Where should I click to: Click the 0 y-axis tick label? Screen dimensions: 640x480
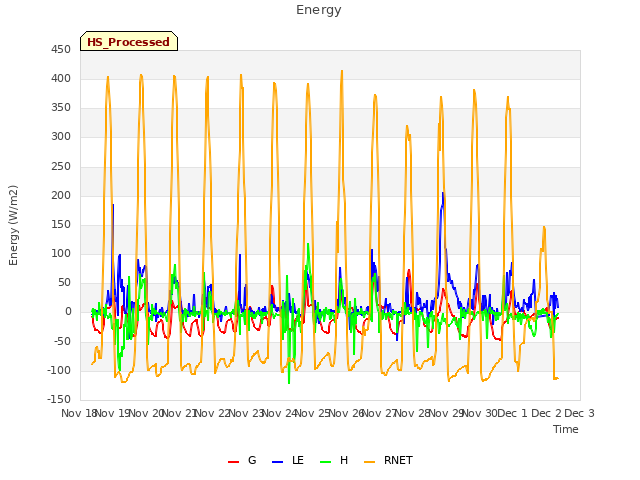coord(68,312)
